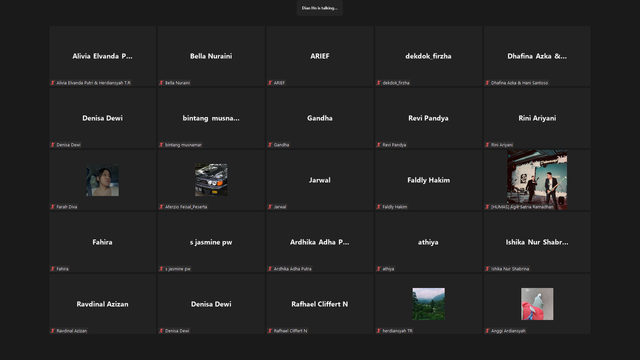Click Bella Nuraini's muted microphone icon
640x360 pixels.
click(x=161, y=83)
